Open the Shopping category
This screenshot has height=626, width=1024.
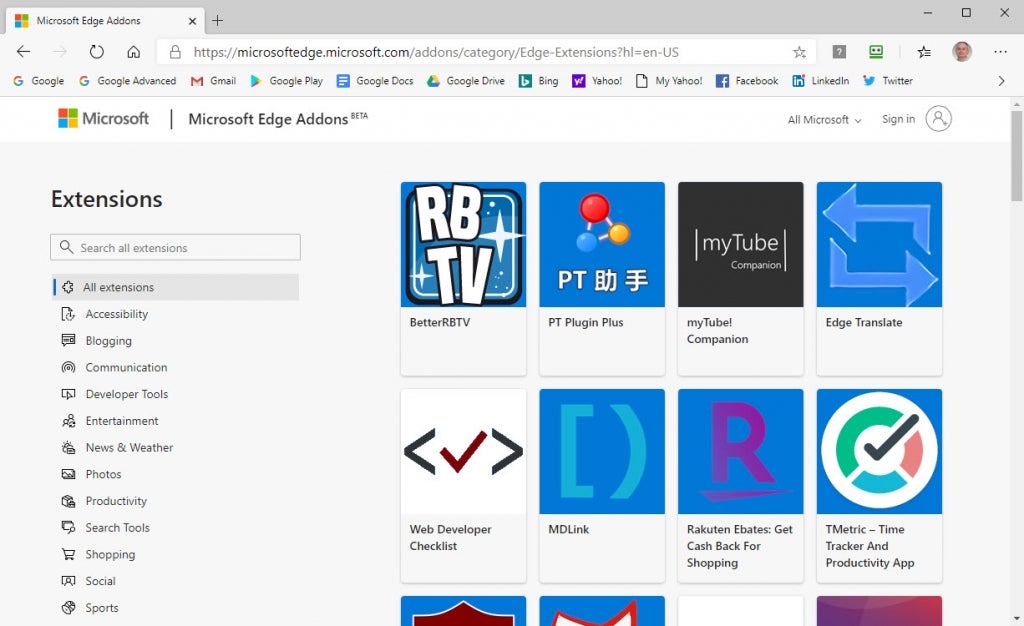click(x=110, y=554)
